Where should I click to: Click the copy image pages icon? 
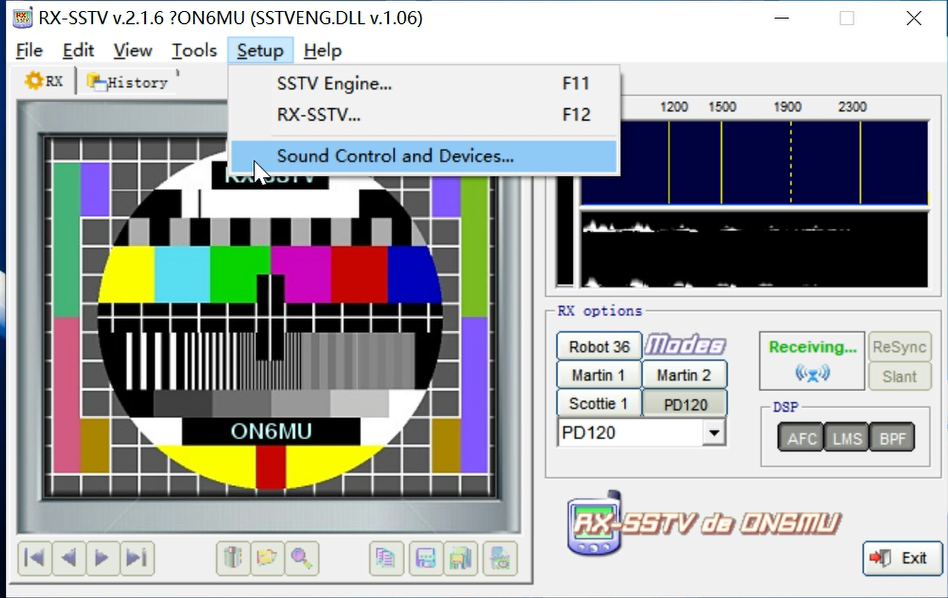point(386,557)
